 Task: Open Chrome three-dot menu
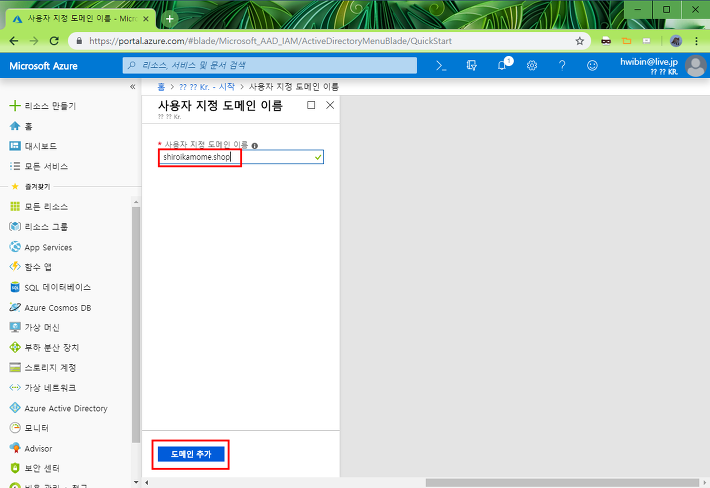point(696,41)
